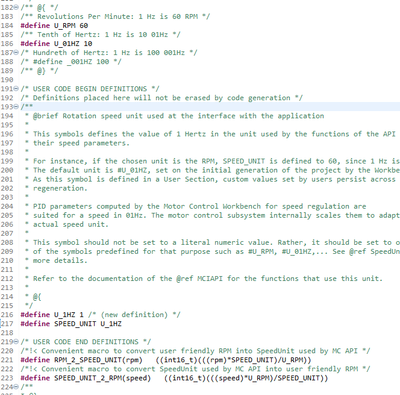Click 'Definitions placed here will not be erased' line
Image resolution: width=400 pixels, height=395 pixels.
[162, 98]
